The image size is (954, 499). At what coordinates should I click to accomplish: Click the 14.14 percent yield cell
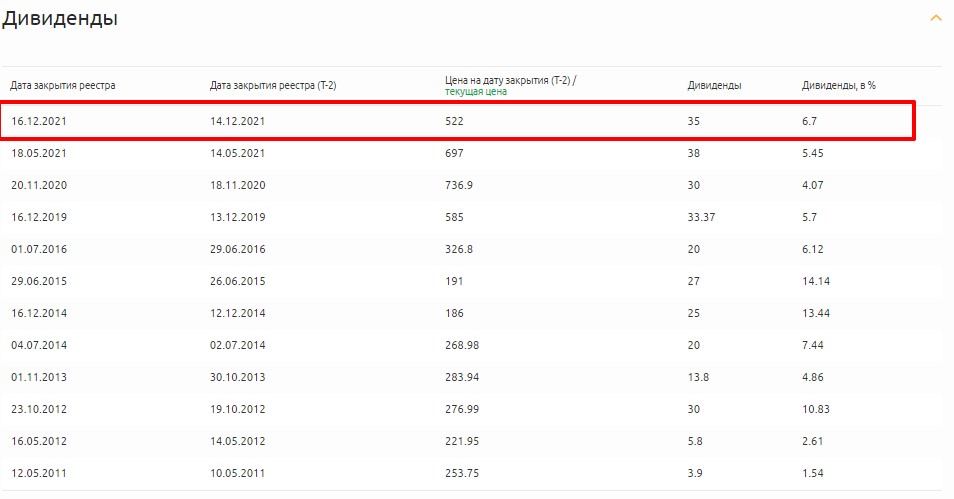[815, 281]
